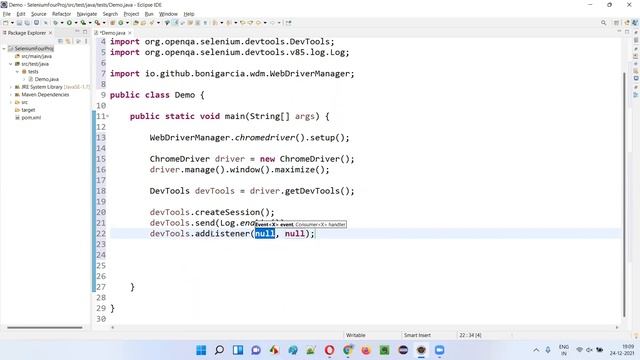
Task: Click the Save All toolbar icon
Action: pyautogui.click(x=27, y=23)
